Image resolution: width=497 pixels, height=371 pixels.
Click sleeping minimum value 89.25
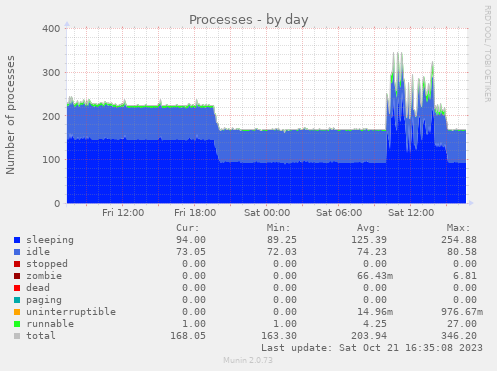(x=282, y=240)
